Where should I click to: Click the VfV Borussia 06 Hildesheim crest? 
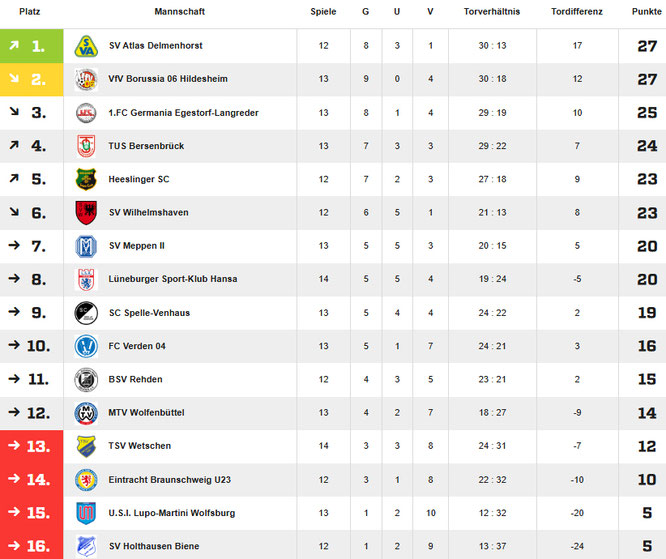[85, 79]
